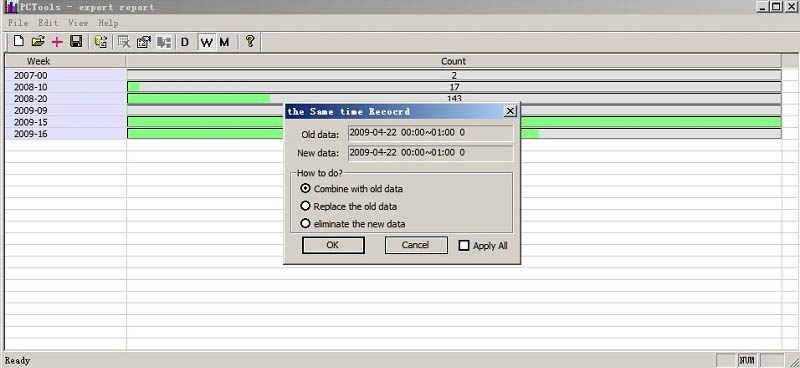800x368 pixels.
Task: Open a file with the folder icon
Action: click(38, 41)
